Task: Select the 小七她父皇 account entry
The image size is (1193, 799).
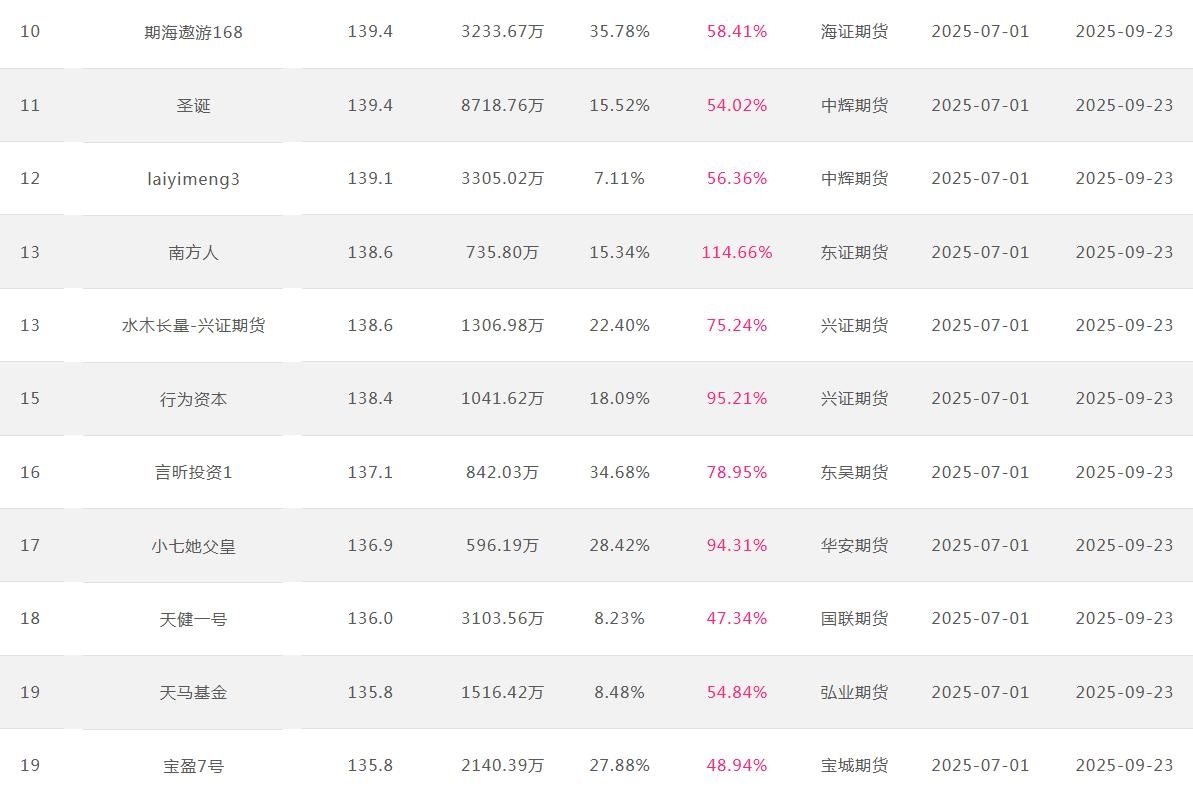Action: coord(193,546)
